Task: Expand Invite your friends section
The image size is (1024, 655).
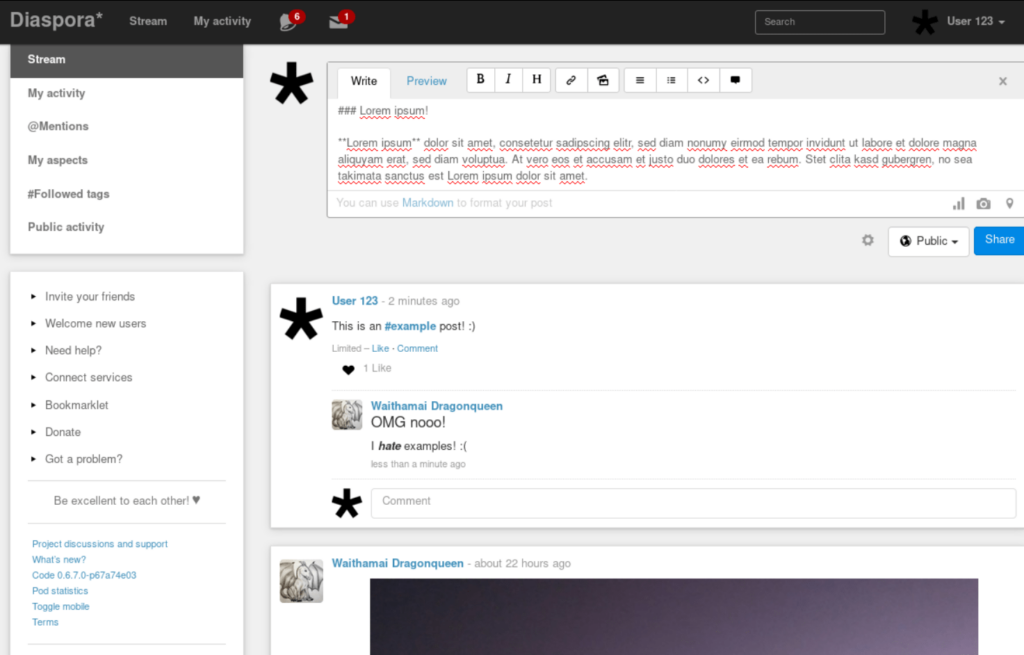Action: point(90,296)
